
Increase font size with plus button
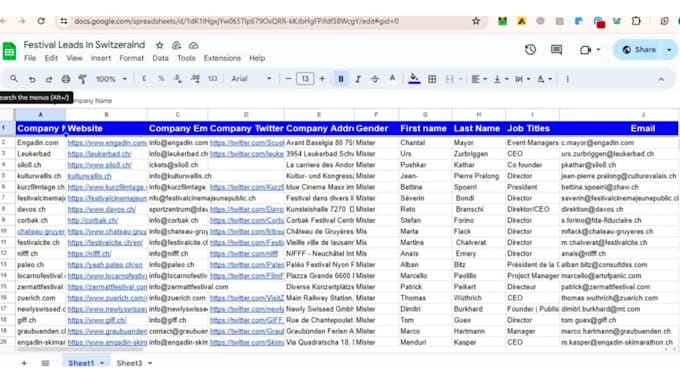point(322,79)
